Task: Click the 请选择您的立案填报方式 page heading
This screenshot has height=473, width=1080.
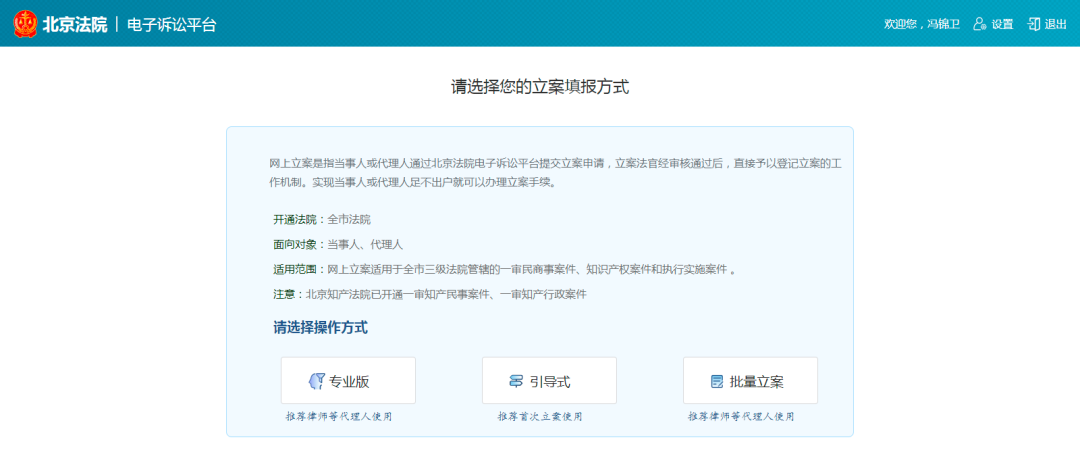Action: tap(540, 87)
